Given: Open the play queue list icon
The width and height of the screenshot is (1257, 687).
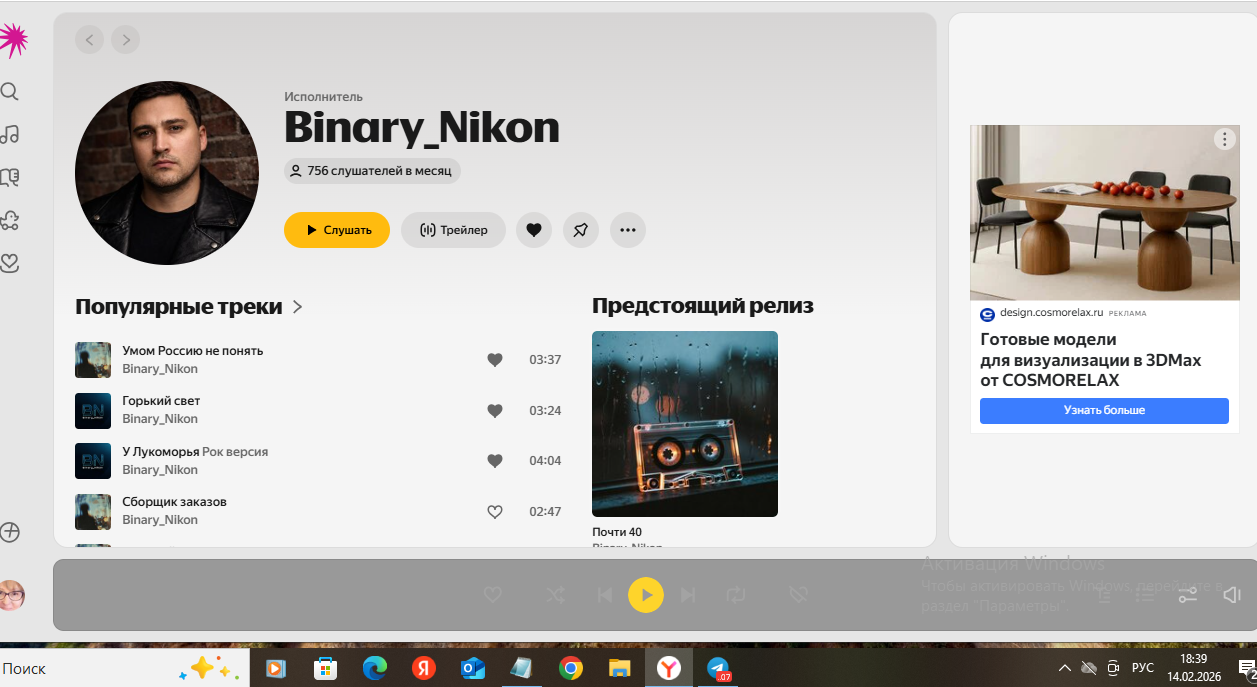Looking at the screenshot, I should coord(1146,595).
